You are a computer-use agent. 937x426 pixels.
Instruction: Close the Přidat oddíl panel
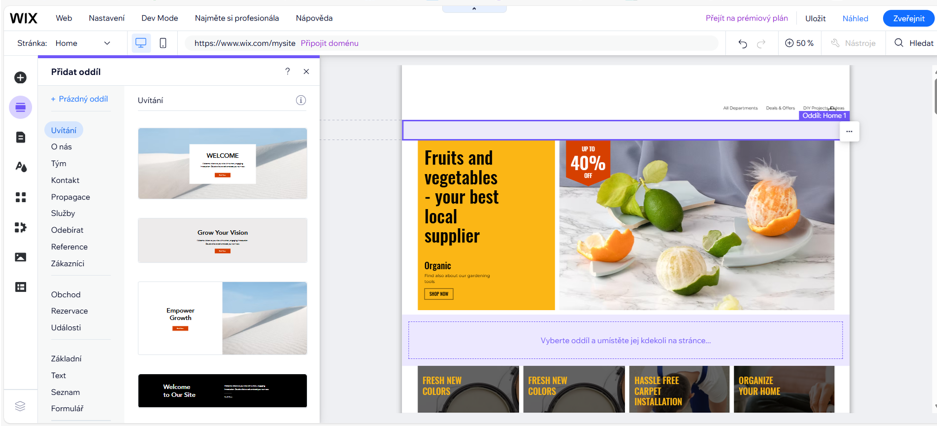tap(306, 72)
